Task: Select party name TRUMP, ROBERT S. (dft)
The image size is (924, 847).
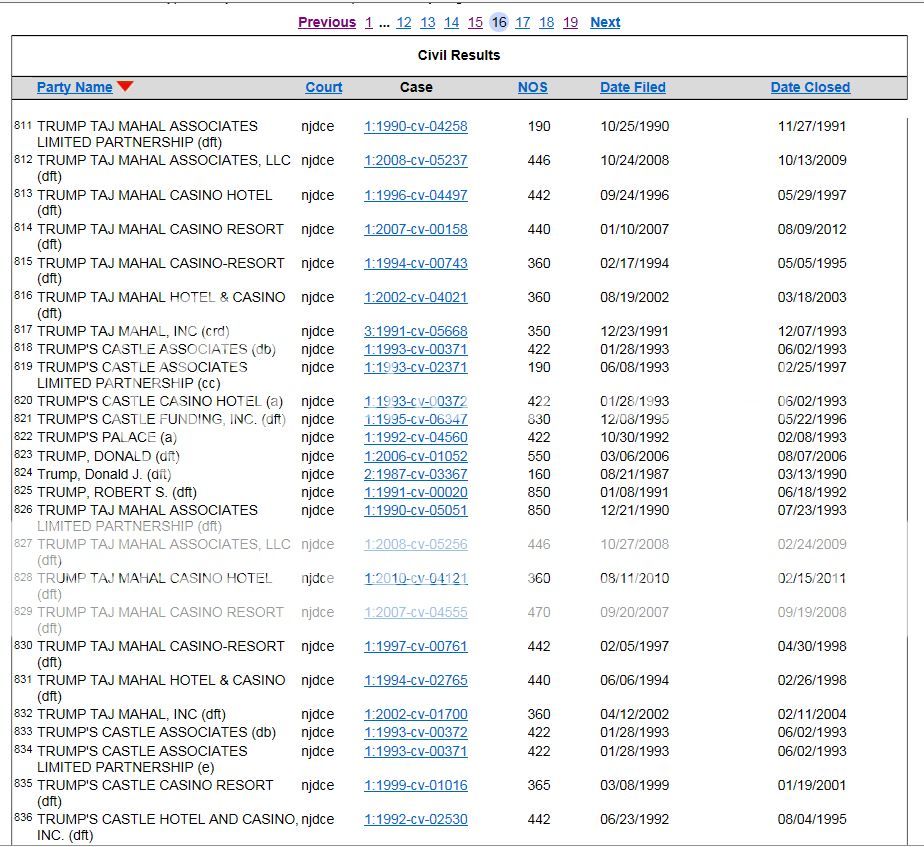Action: coord(117,492)
